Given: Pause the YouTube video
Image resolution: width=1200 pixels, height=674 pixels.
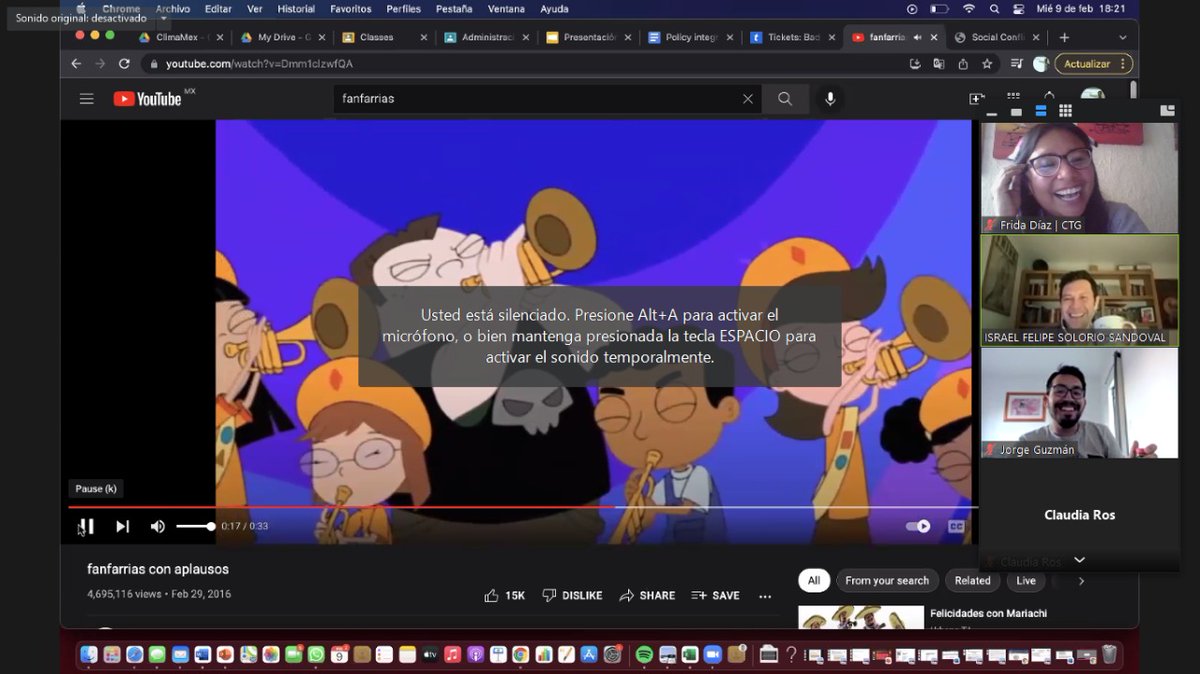Looking at the screenshot, I should tap(87, 526).
